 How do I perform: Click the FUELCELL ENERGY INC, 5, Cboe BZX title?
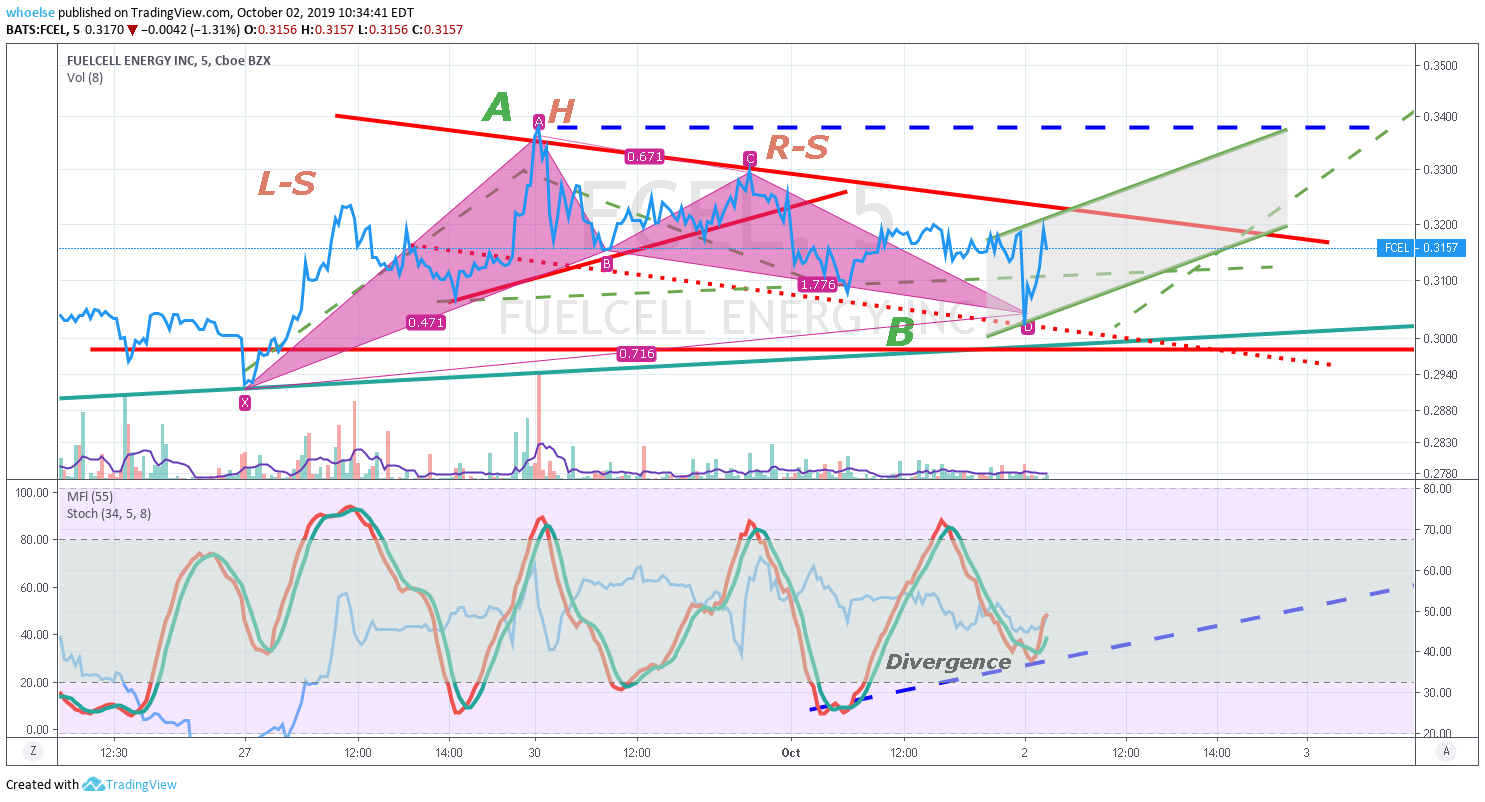pyautogui.click(x=169, y=60)
